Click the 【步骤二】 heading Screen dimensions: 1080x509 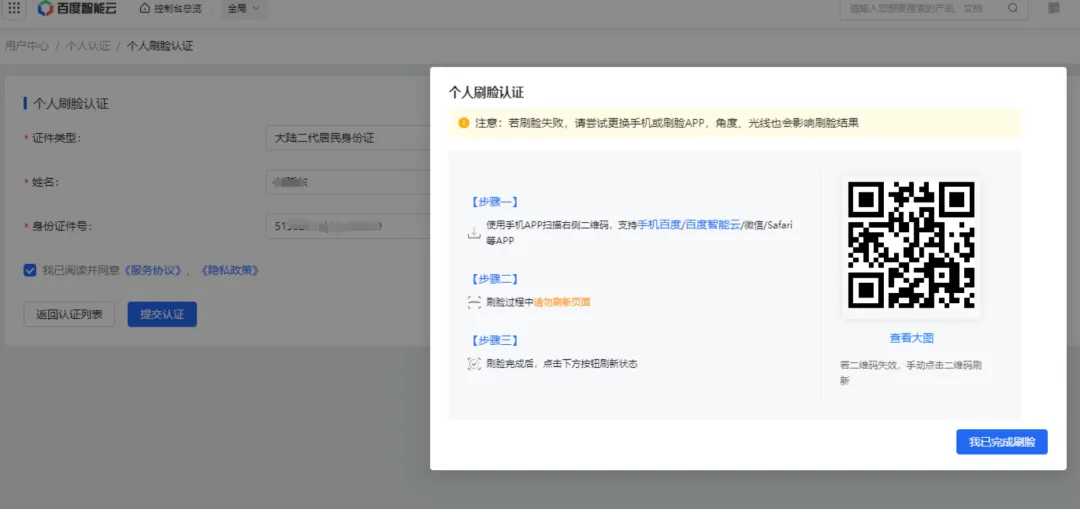point(493,279)
